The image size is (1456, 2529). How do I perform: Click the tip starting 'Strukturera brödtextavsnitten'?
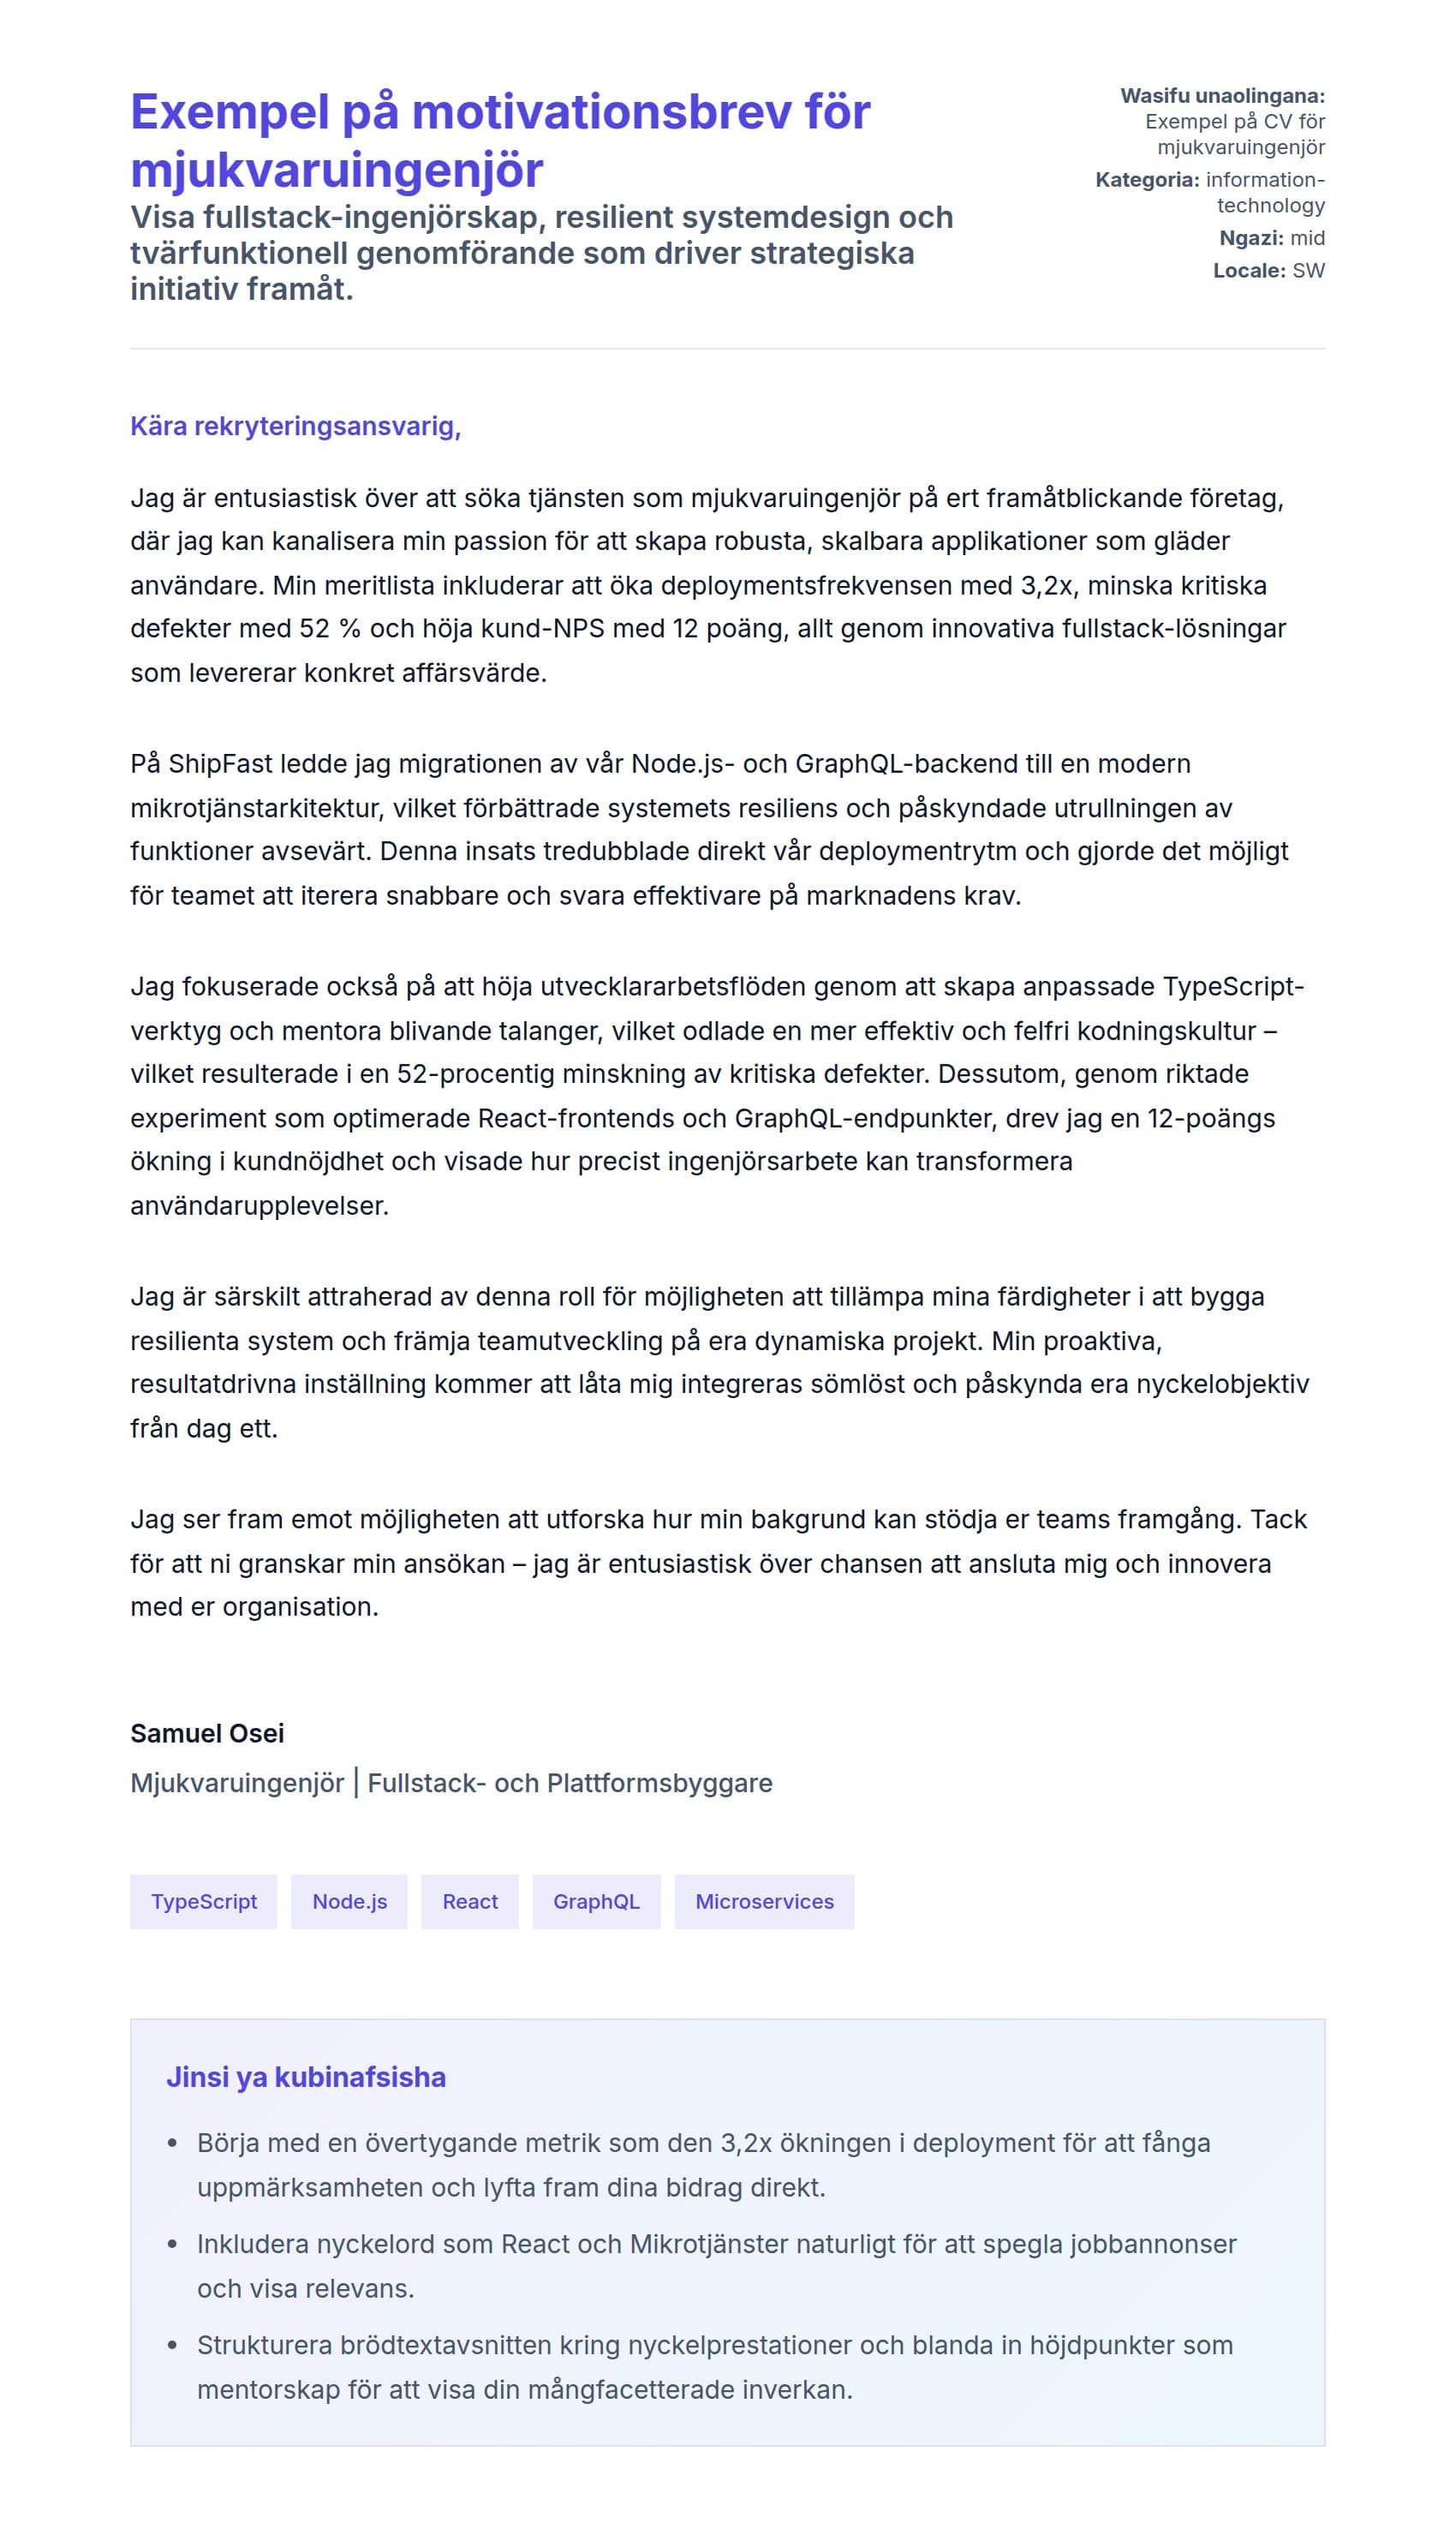click(714, 2367)
